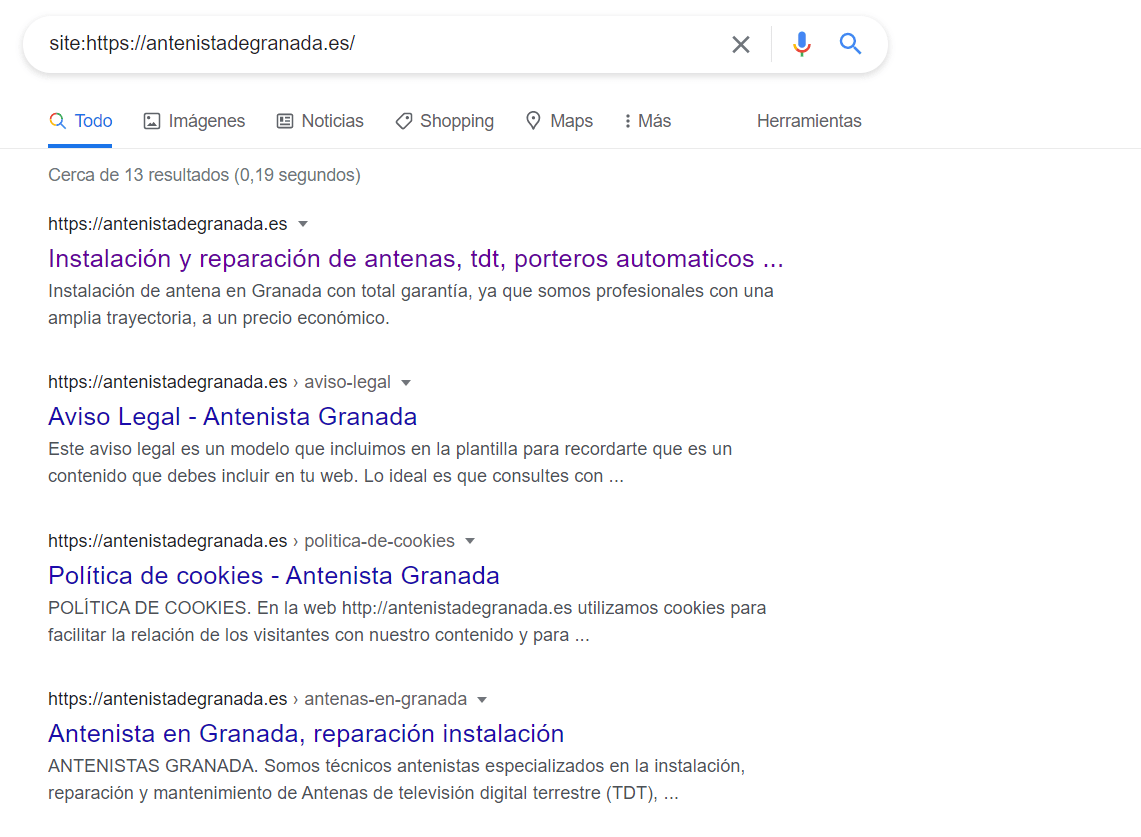Open the 'Antenista en Granada, reparación instalación' result
This screenshot has width=1141, height=837.
pos(306,734)
